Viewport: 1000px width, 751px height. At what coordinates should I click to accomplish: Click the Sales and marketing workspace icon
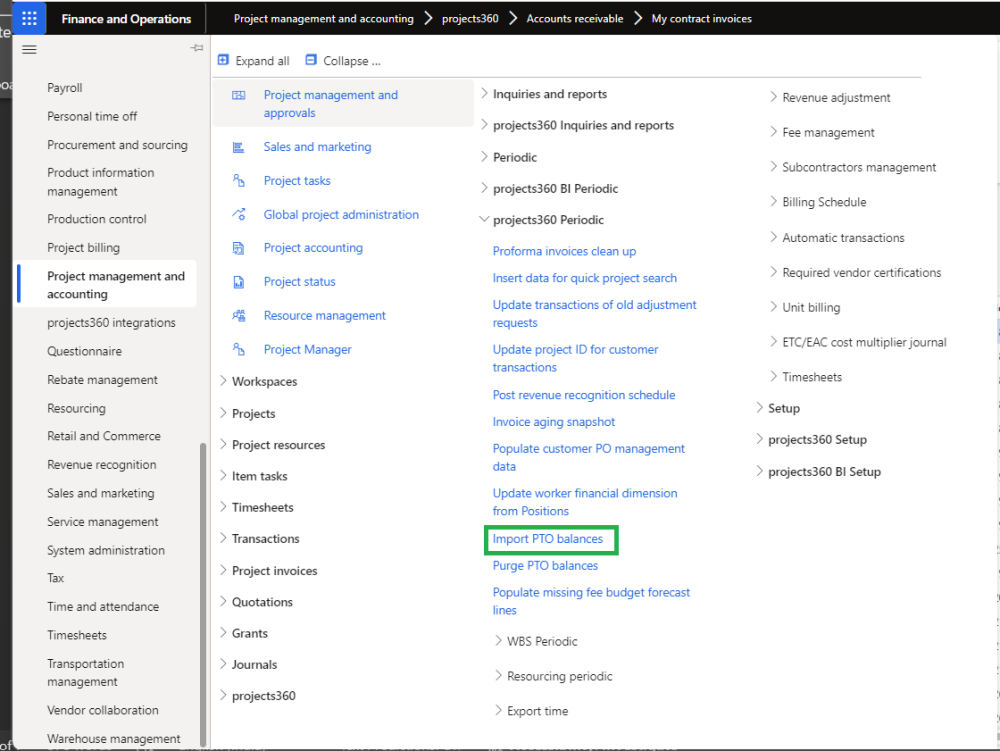click(239, 147)
